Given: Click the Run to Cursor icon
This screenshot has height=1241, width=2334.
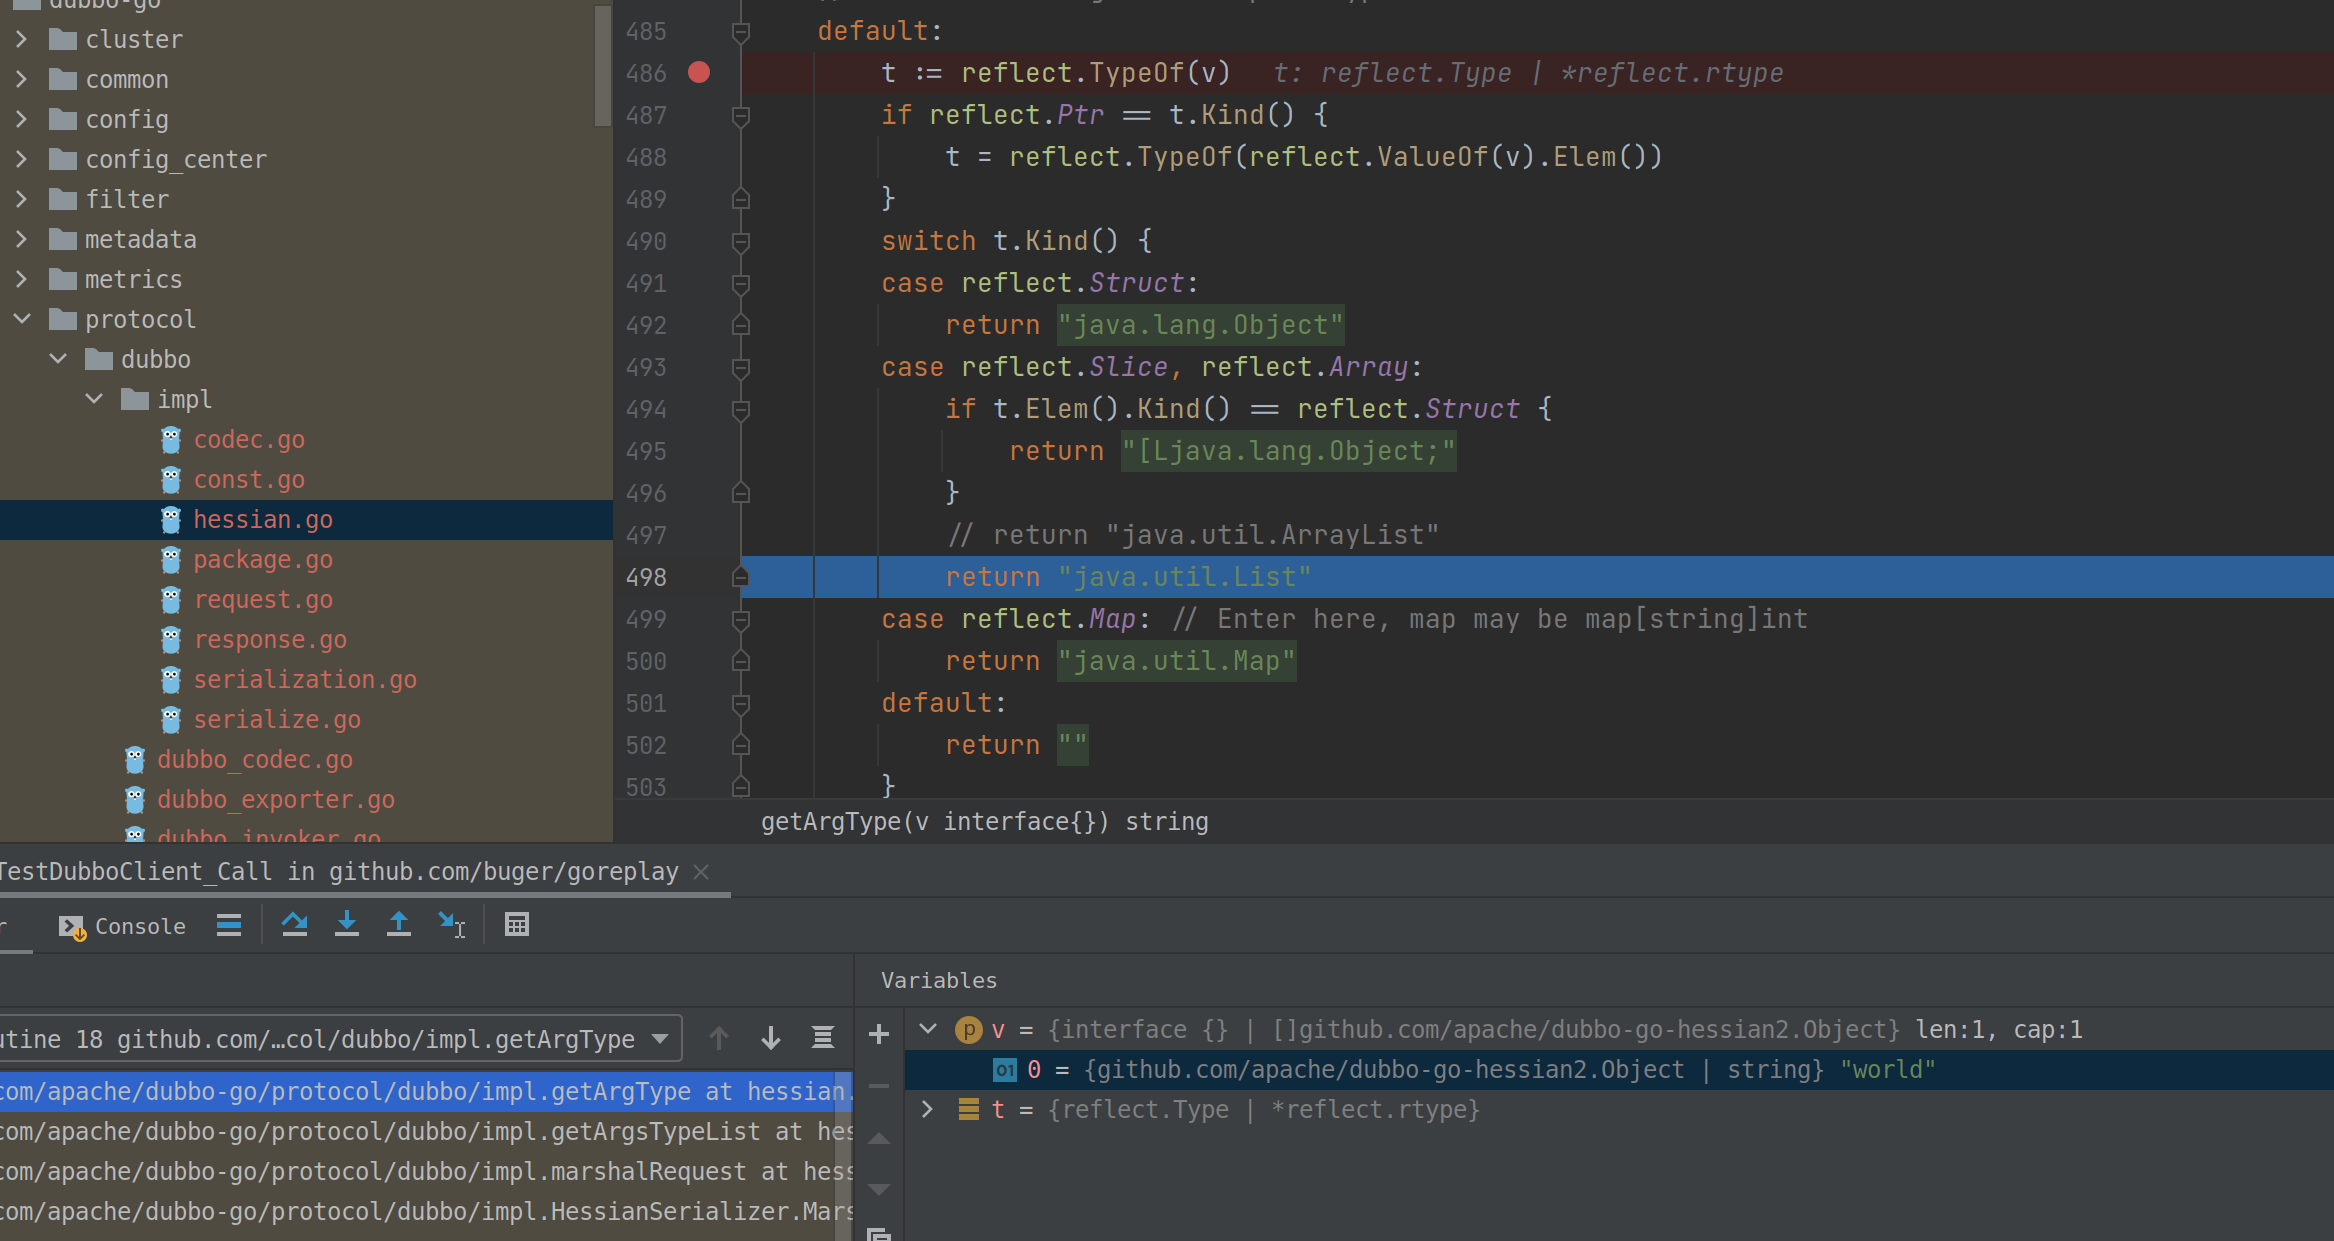Looking at the screenshot, I should 451,924.
